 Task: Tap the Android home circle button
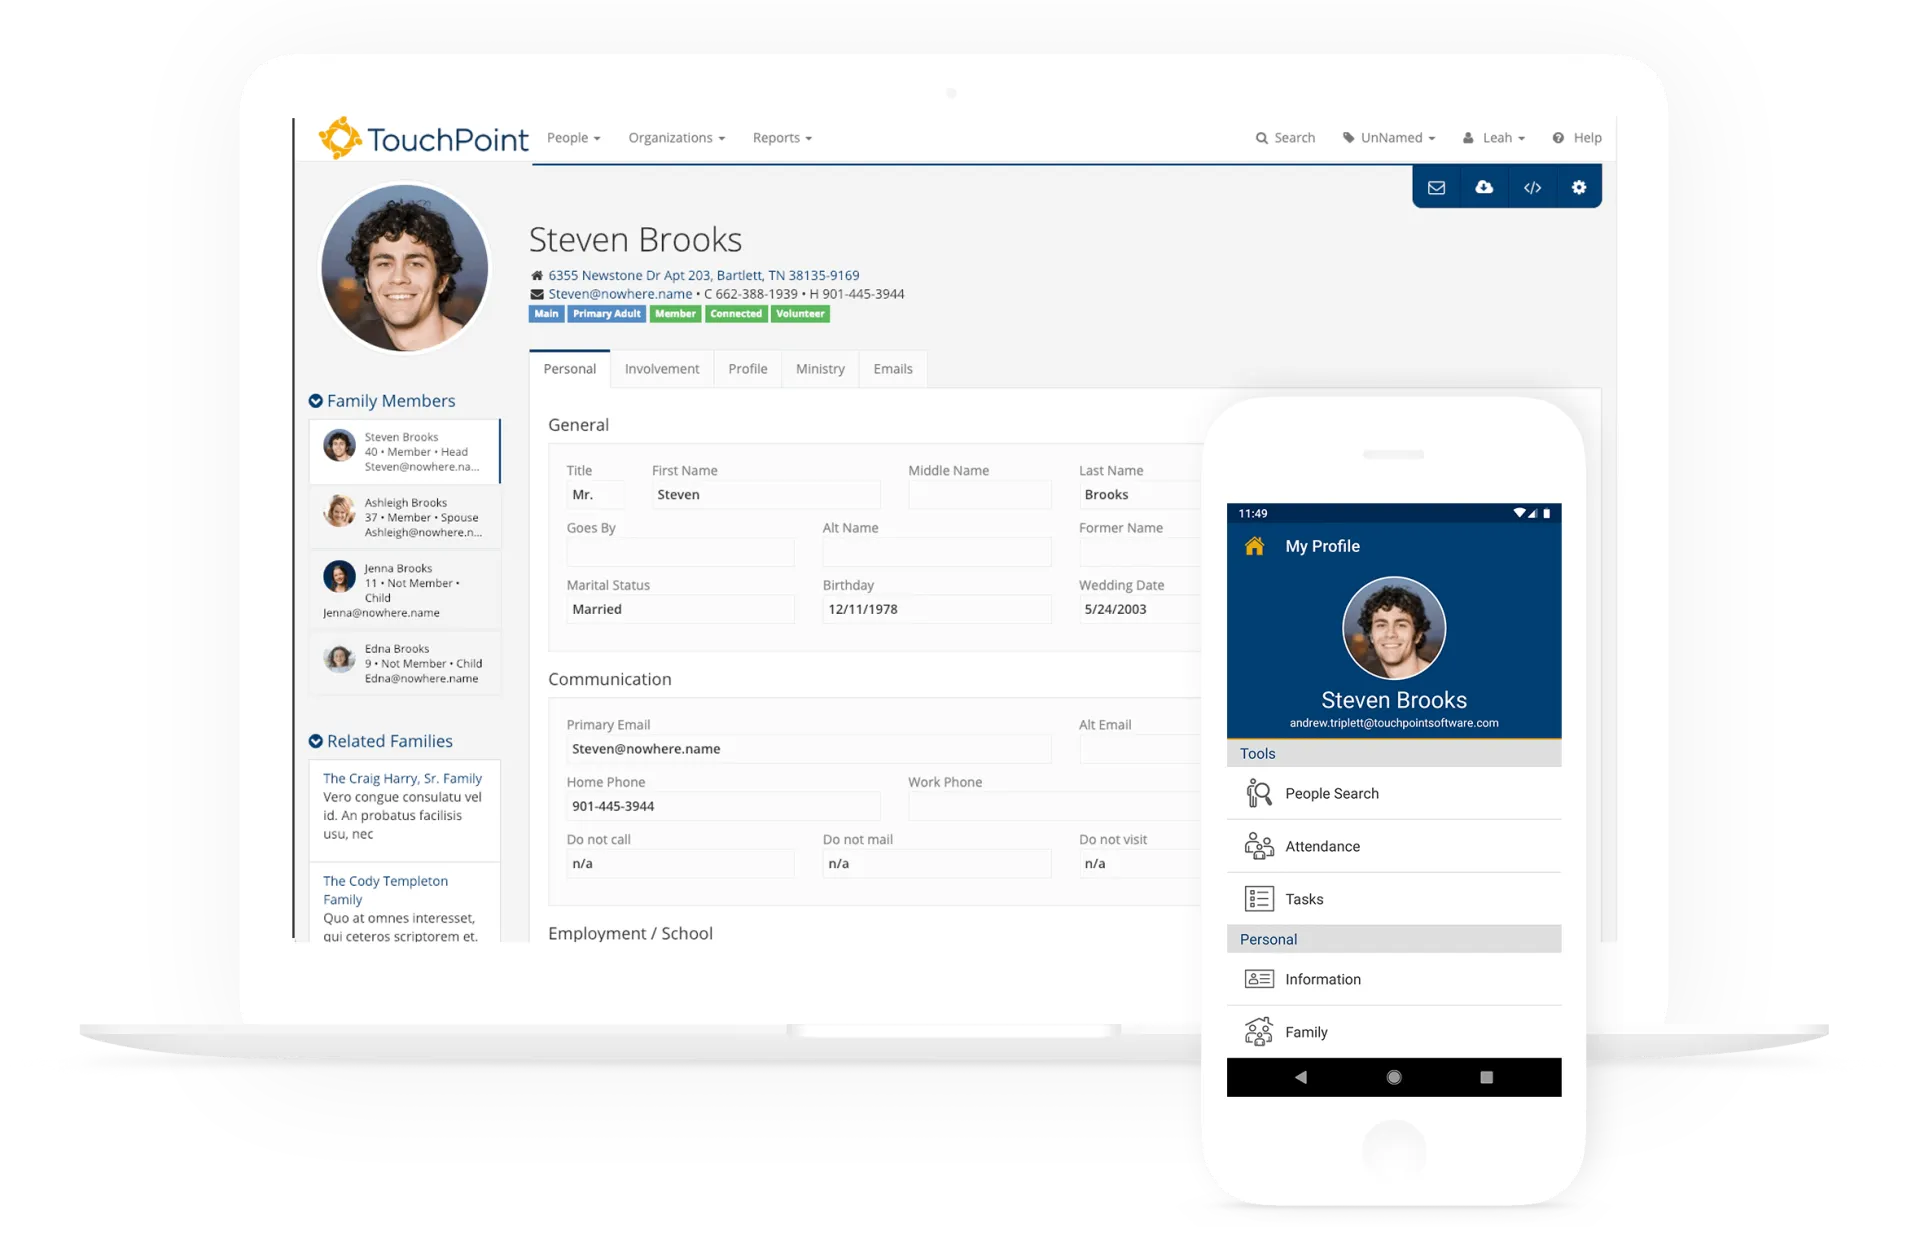click(x=1394, y=1077)
